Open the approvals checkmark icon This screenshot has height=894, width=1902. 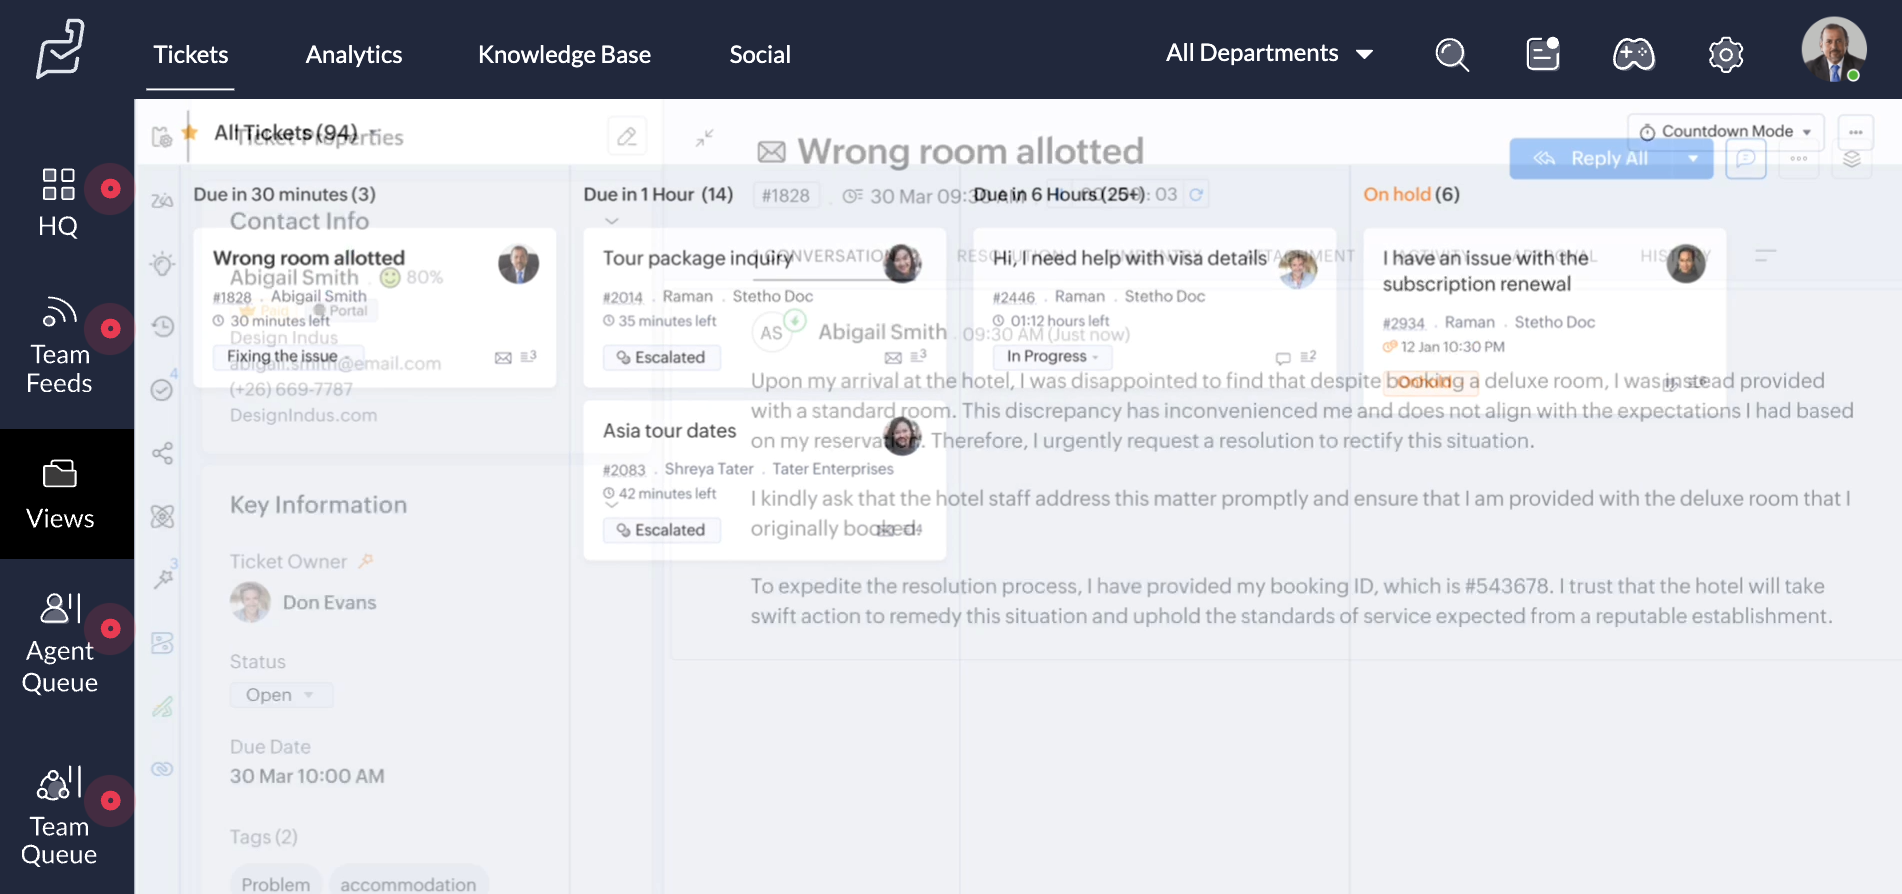pos(162,390)
